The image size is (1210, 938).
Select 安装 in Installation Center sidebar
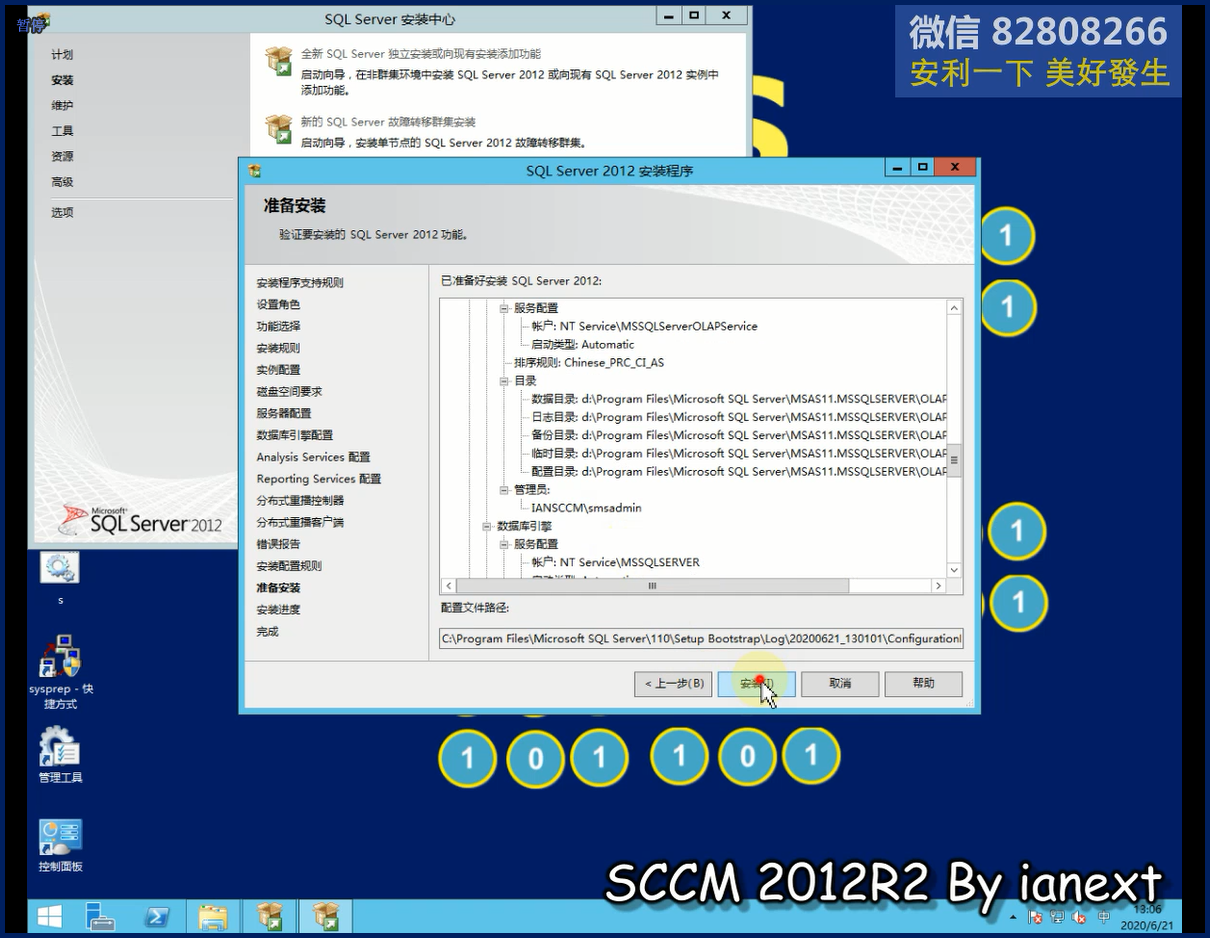pos(62,80)
